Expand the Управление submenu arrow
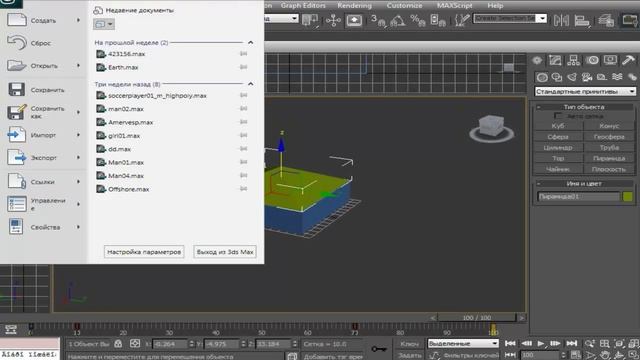640x360 pixels. [78, 204]
